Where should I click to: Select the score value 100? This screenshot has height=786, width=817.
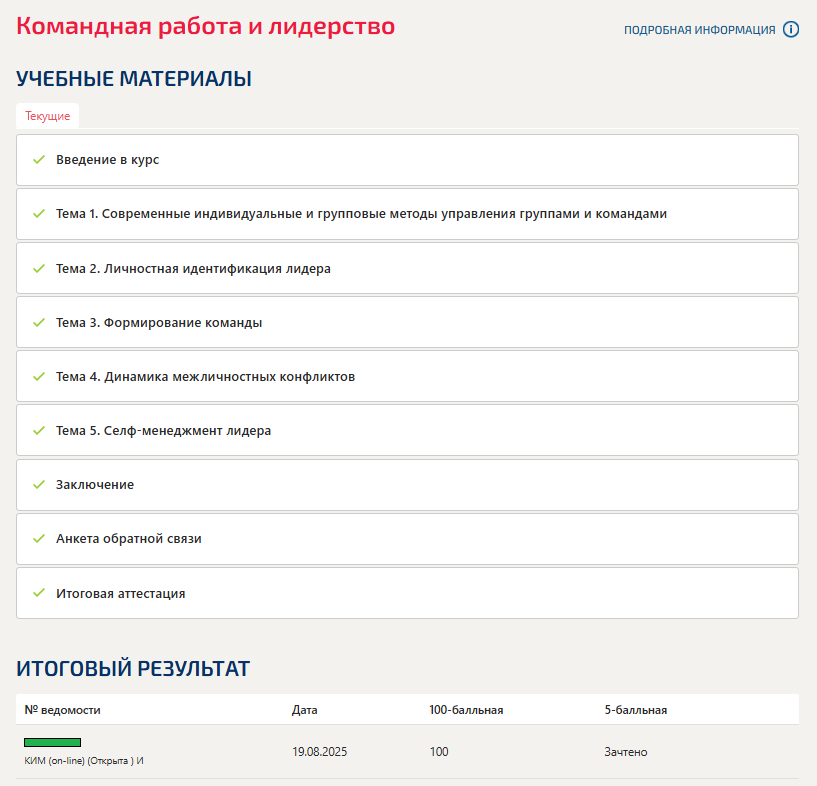[x=439, y=752]
